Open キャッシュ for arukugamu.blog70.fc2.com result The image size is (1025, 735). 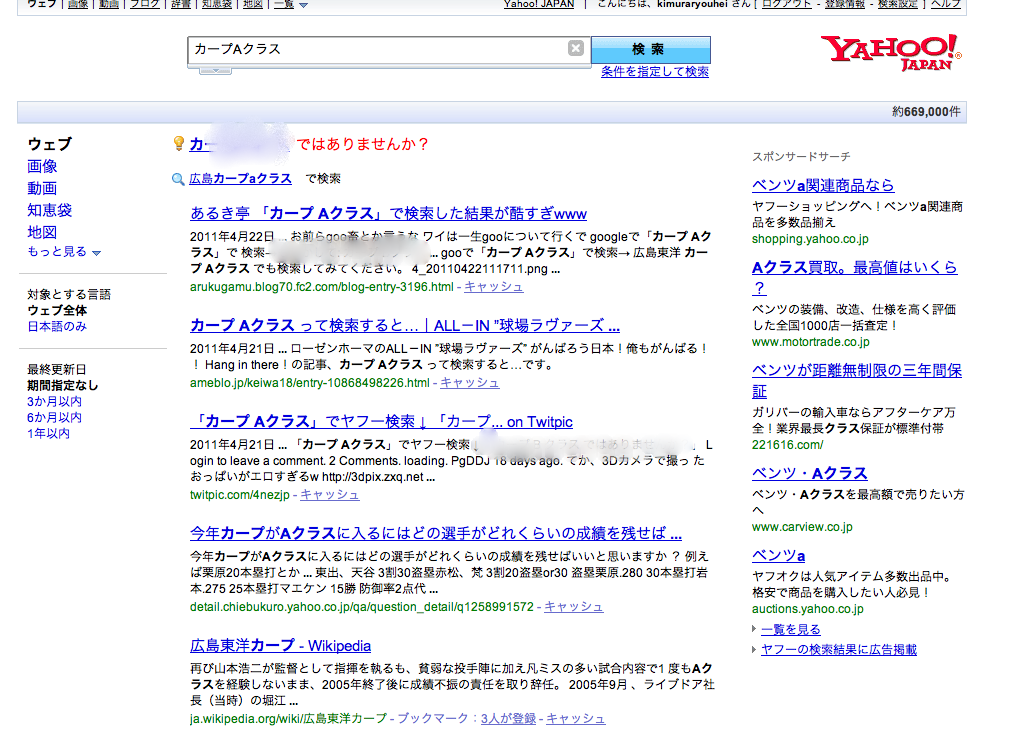click(494, 287)
